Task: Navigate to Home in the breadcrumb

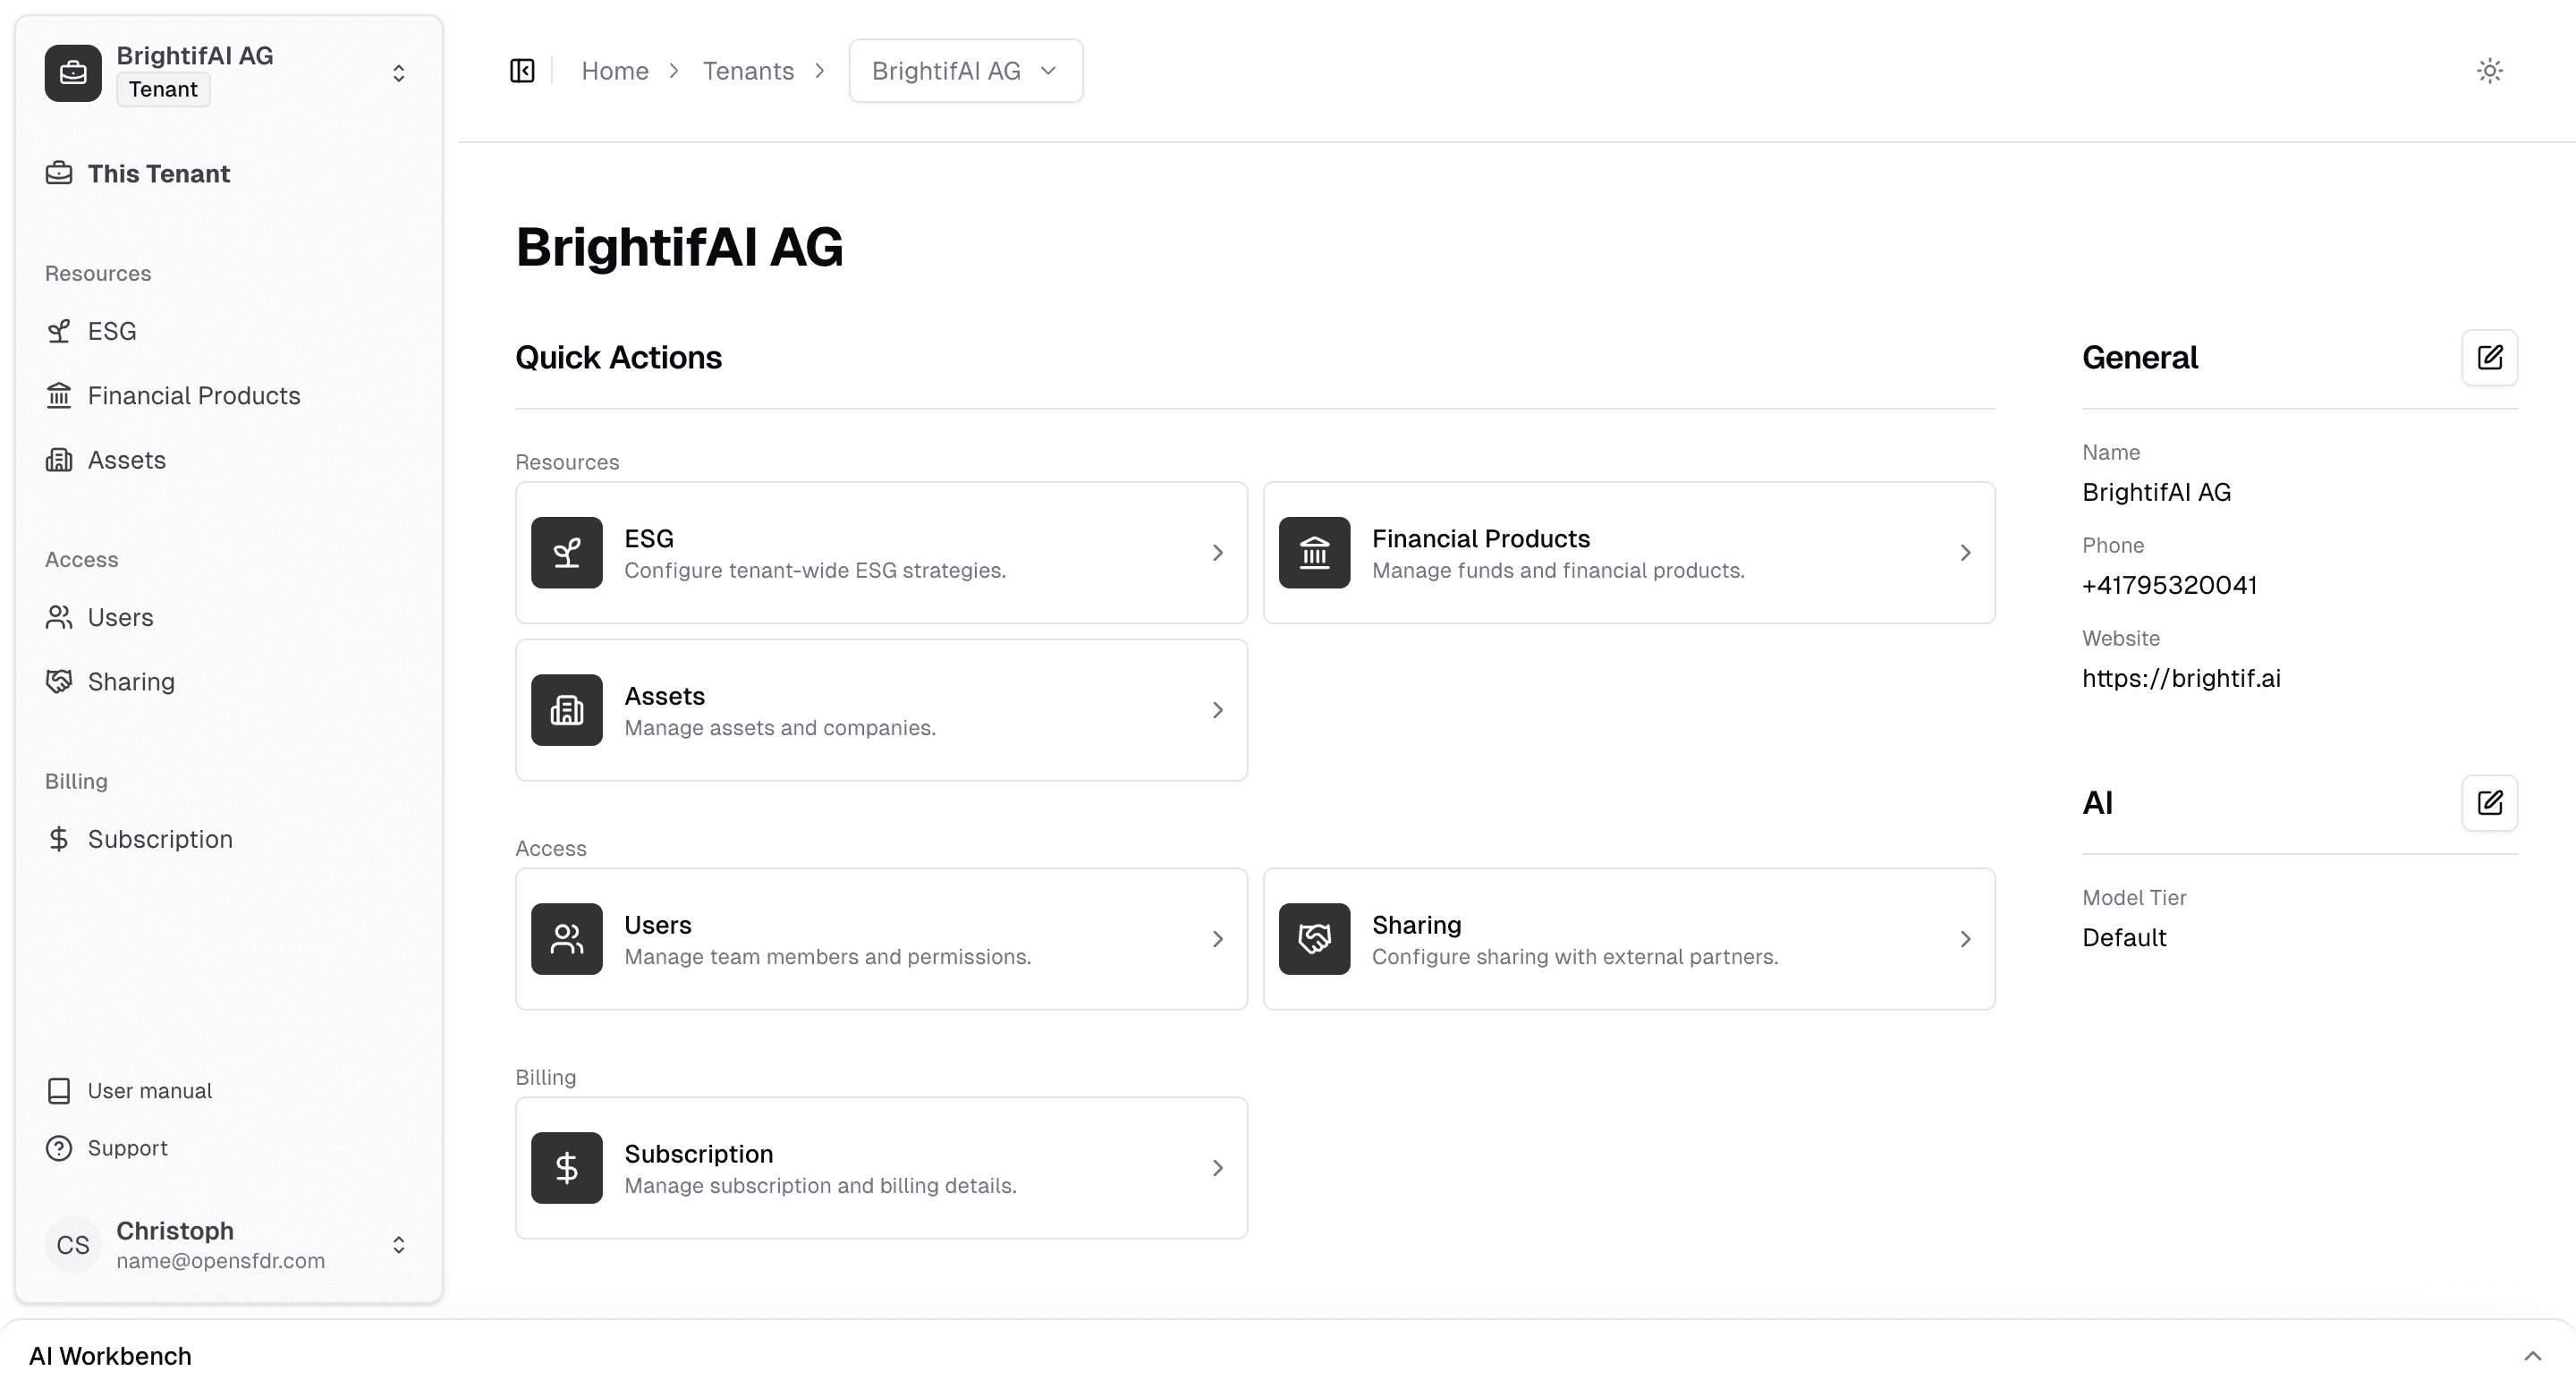Action: [x=614, y=70]
